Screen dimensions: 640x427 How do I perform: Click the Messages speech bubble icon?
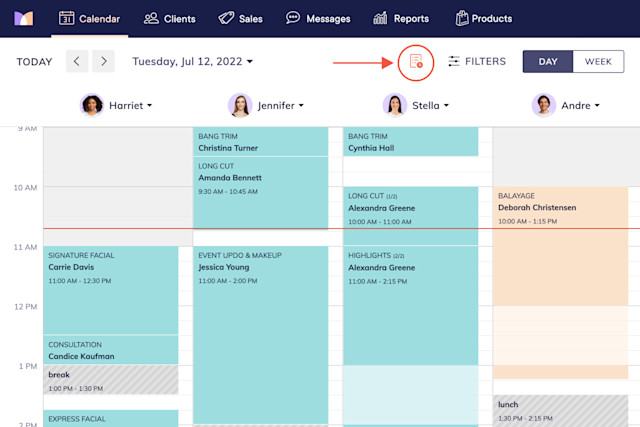coord(293,18)
